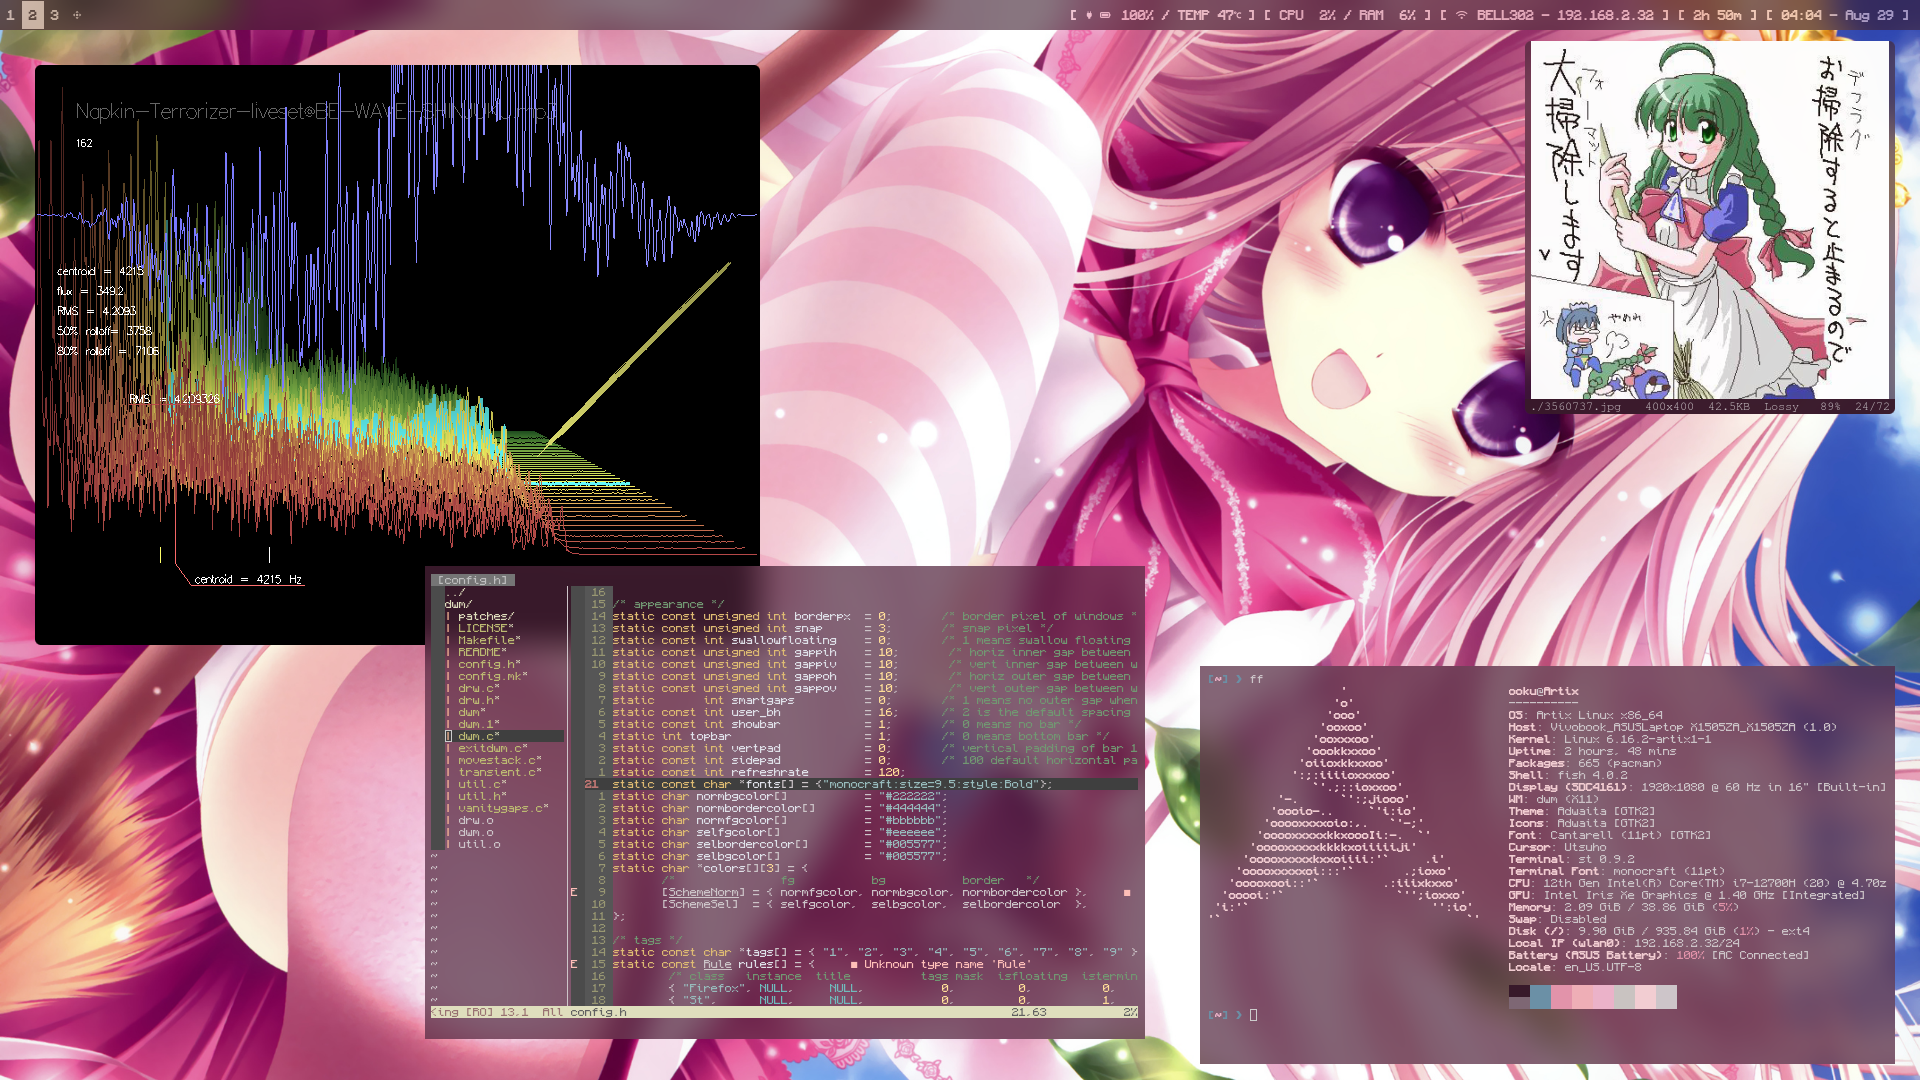Collapse the dwm/ directory in file tree
This screenshot has width=1920, height=1080.
pos(458,604)
